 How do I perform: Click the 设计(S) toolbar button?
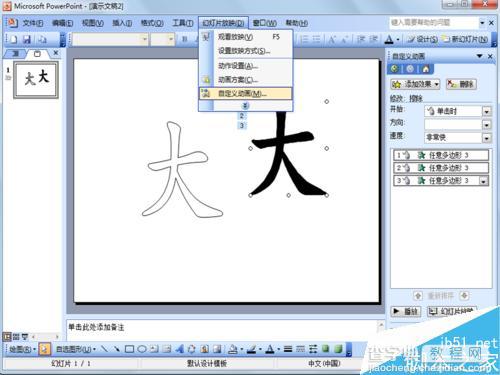[422, 39]
